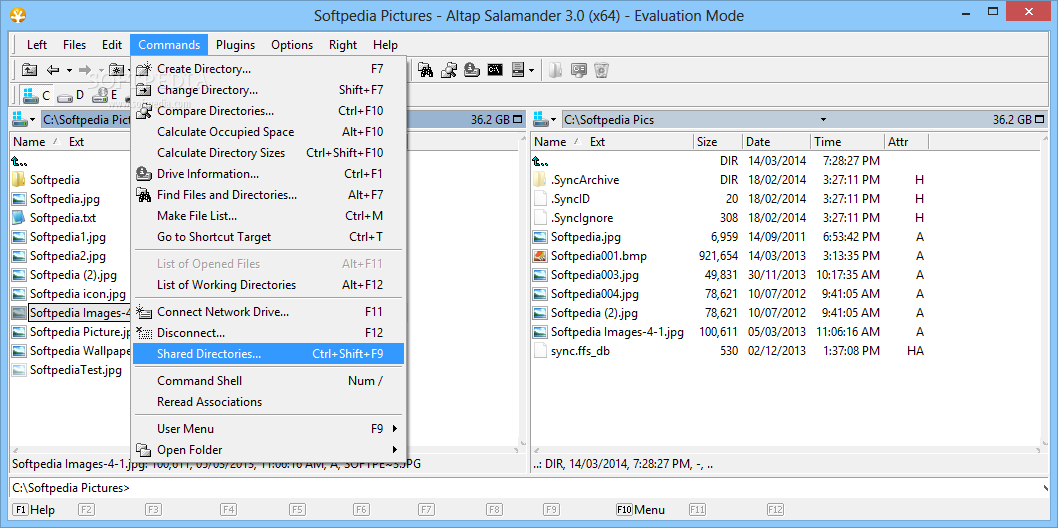
Task: Click Shared Directories... highlighted entry
Action: [x=268, y=353]
